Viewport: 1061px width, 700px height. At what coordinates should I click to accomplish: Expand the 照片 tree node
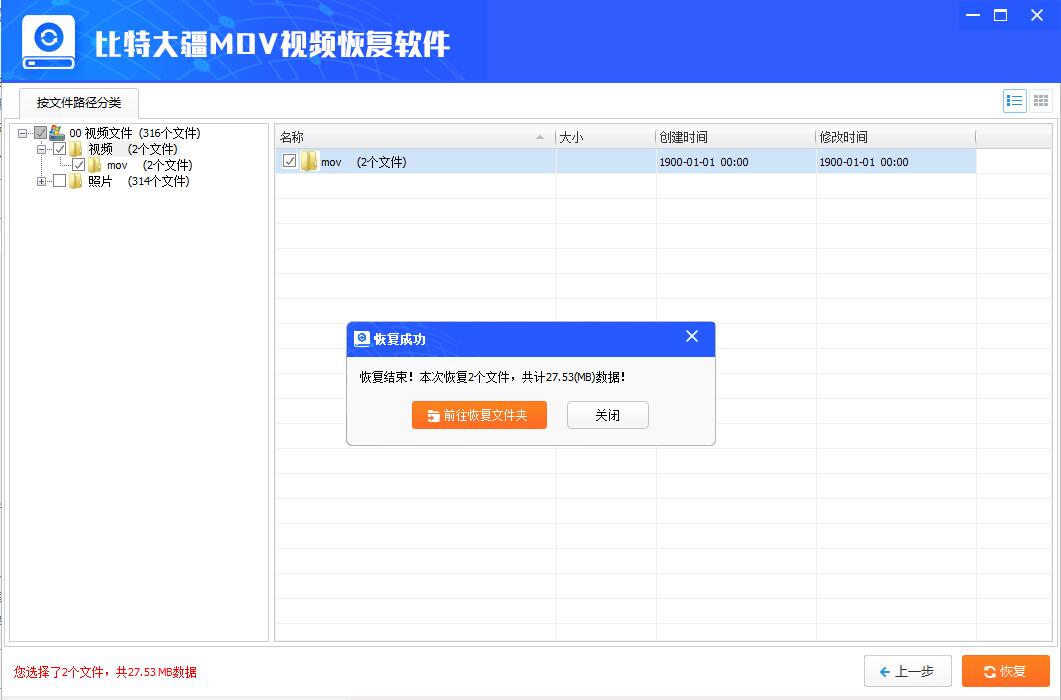(41, 181)
